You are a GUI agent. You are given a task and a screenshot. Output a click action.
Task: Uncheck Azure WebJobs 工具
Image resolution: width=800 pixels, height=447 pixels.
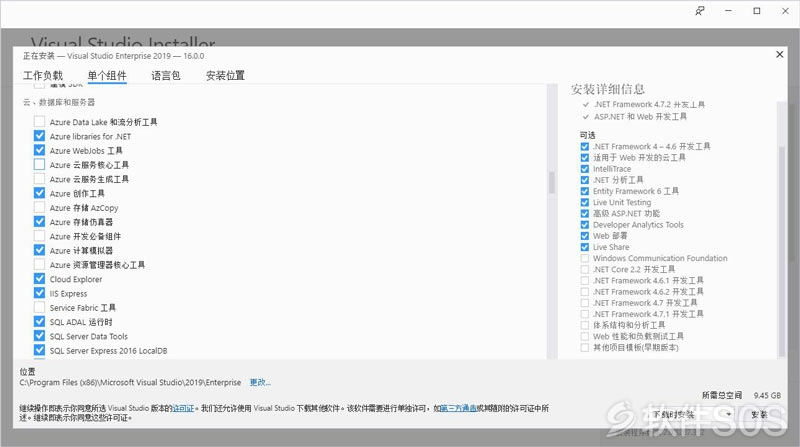tap(39, 150)
